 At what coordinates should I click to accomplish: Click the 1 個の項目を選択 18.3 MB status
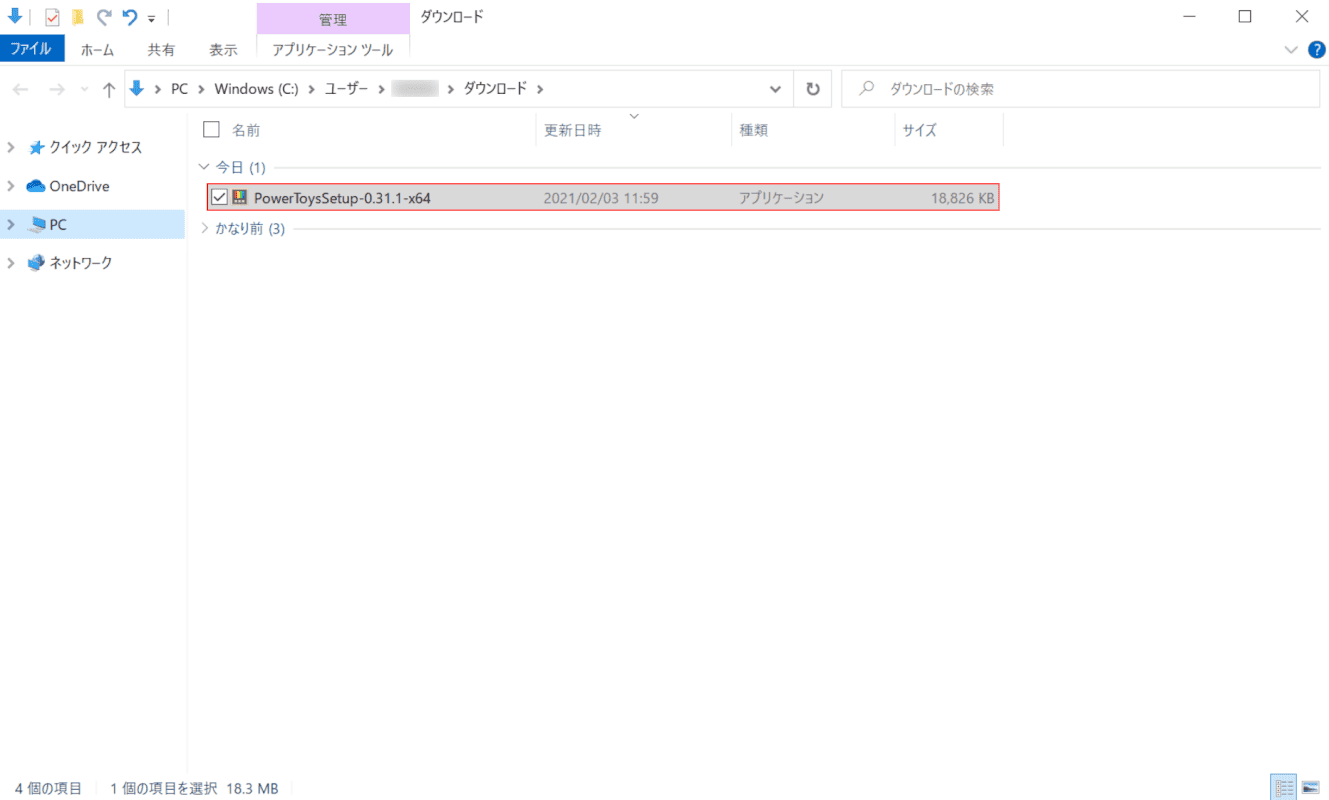(194, 789)
